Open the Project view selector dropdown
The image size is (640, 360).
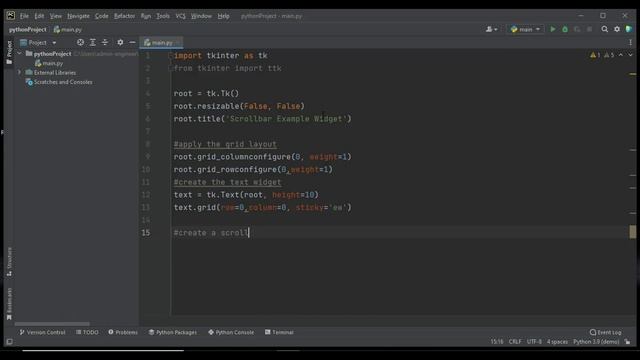[x=38, y=42]
